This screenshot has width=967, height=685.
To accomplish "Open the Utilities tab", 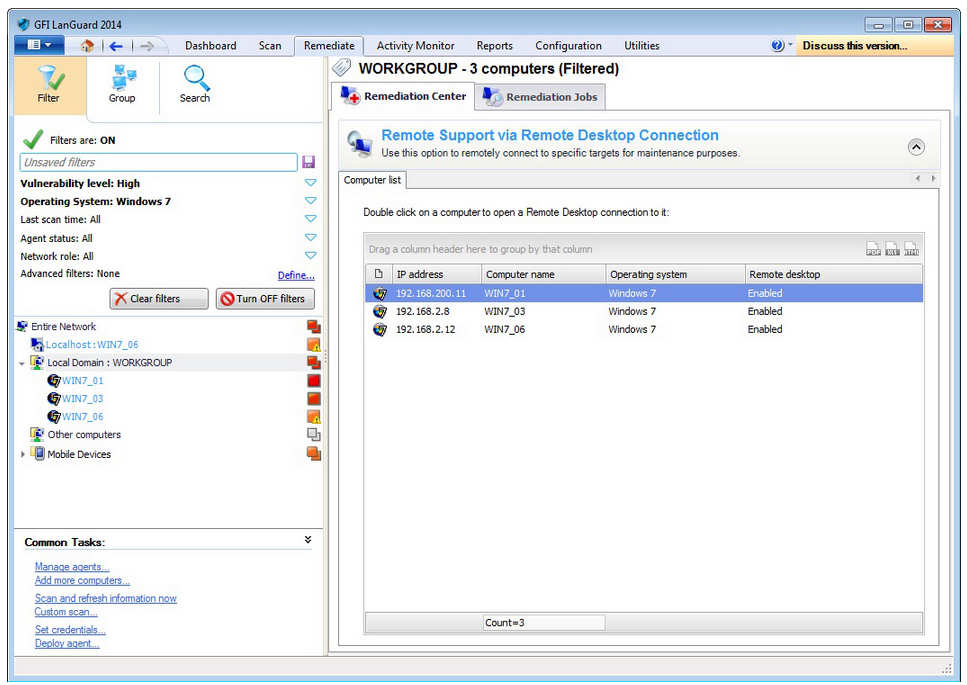I will 642,46.
